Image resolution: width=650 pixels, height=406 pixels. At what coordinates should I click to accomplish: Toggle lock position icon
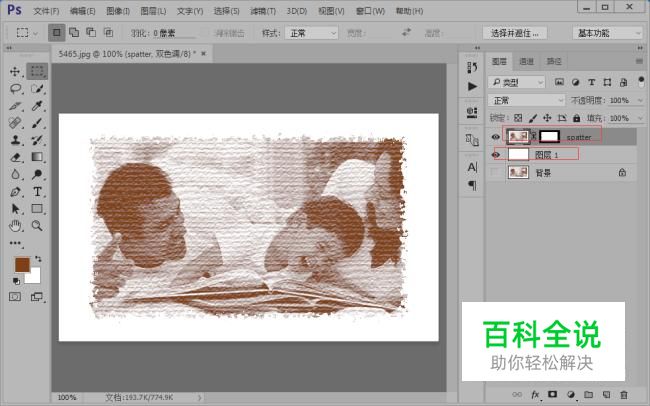[x=547, y=118]
